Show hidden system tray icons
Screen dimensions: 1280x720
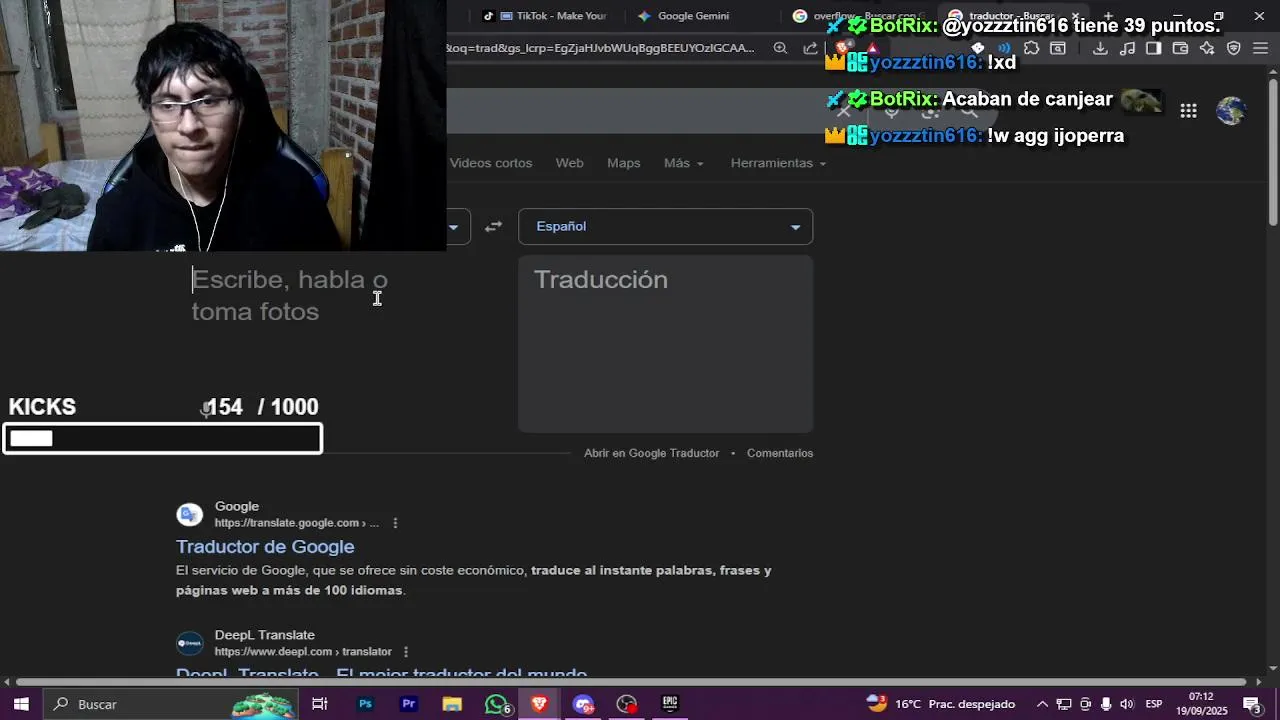[1042, 704]
